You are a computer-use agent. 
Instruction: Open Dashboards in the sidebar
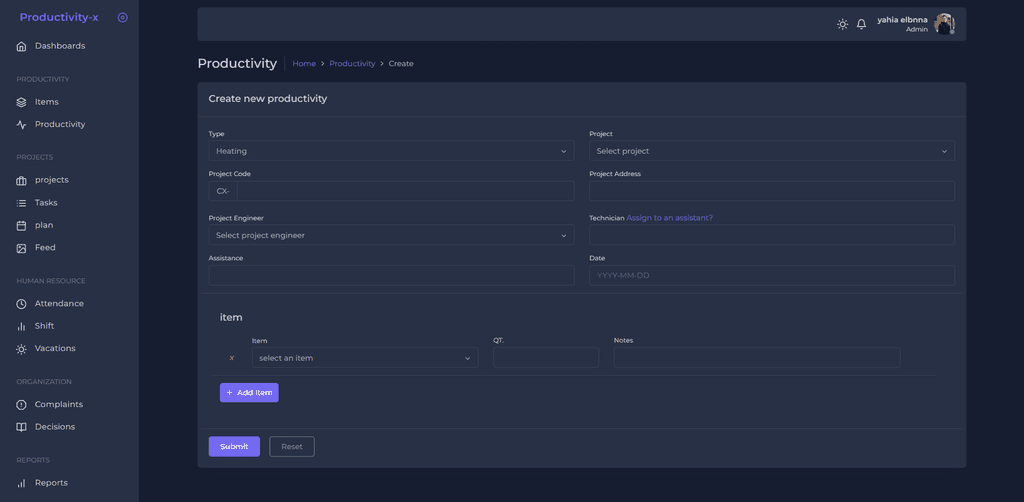[60, 46]
